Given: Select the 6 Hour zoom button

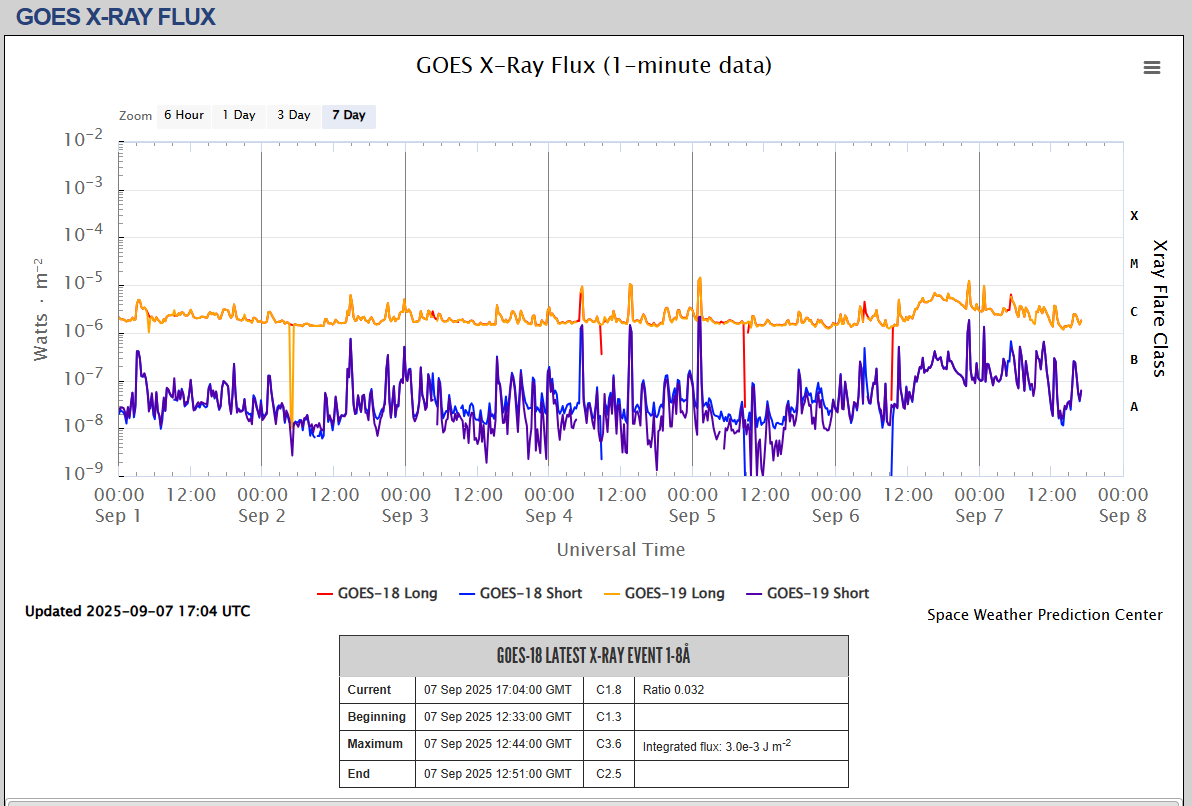Looking at the screenshot, I should [x=184, y=115].
